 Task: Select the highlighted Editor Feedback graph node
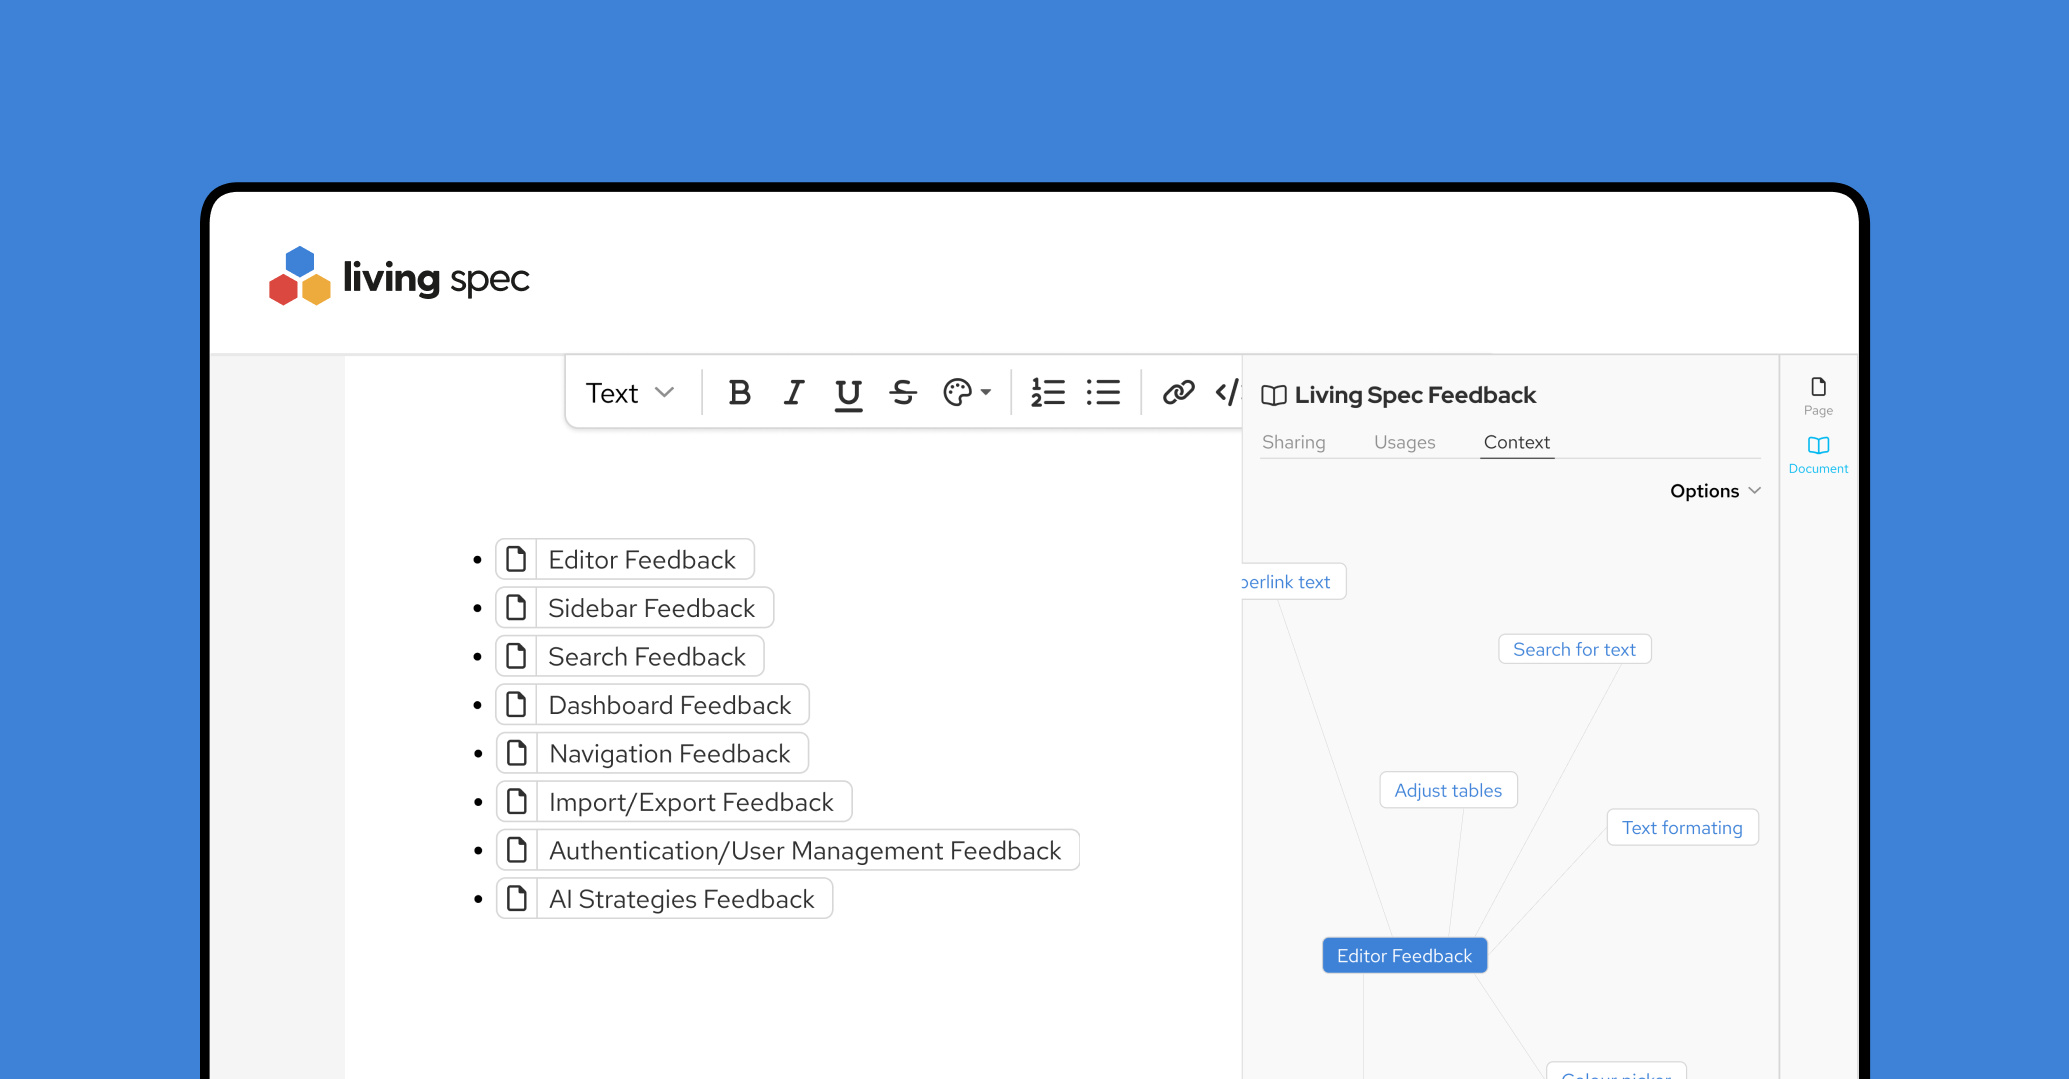tap(1404, 956)
